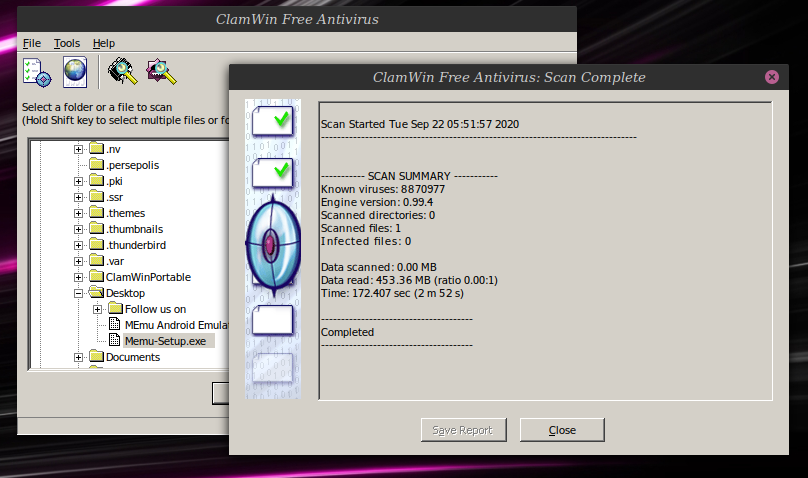Screen dimensions: 808x478
Task: Expand the ClamWinPortable folder
Action: pos(78,277)
